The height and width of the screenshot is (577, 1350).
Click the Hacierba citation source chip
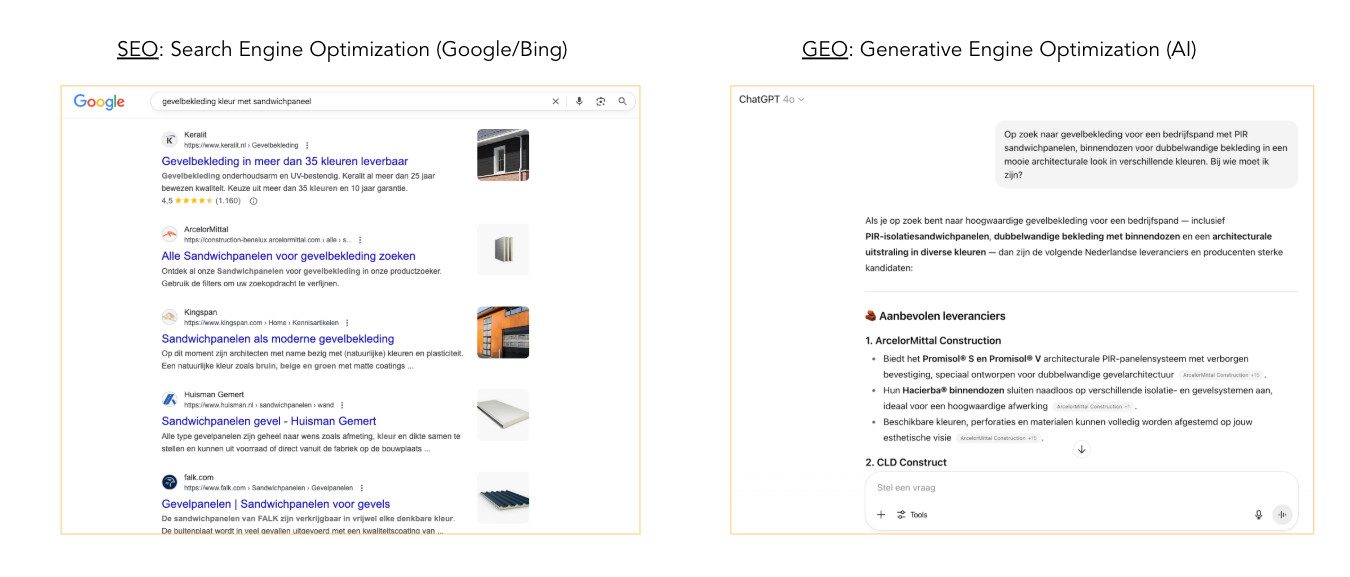tap(1093, 405)
